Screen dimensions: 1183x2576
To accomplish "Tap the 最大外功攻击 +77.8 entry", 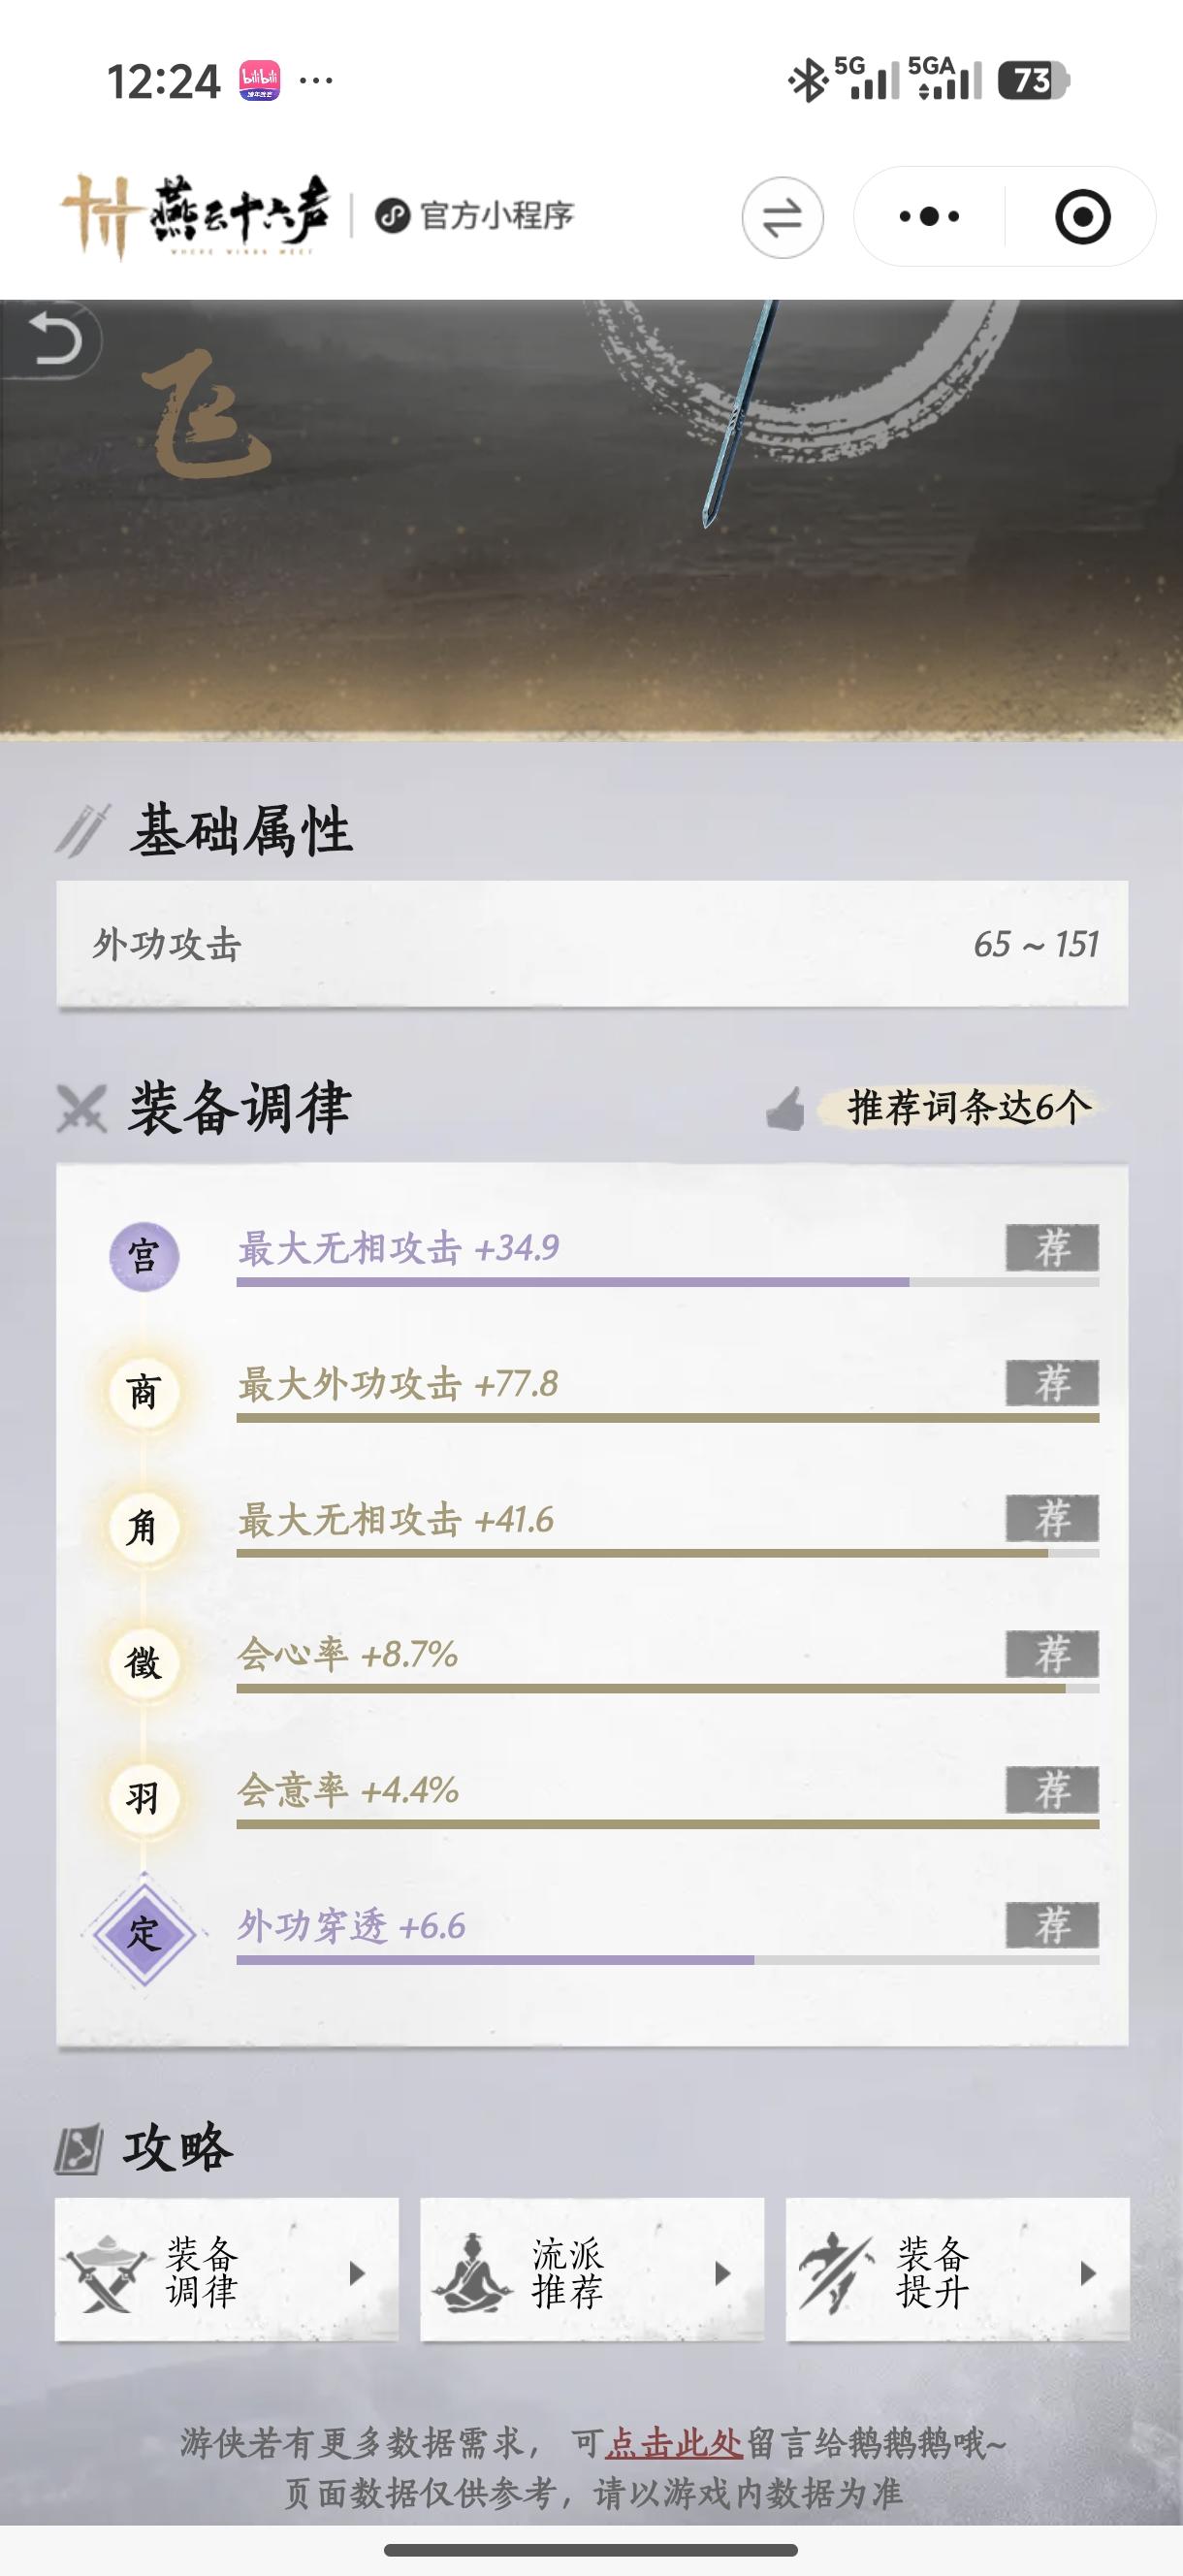I will click(x=398, y=1385).
